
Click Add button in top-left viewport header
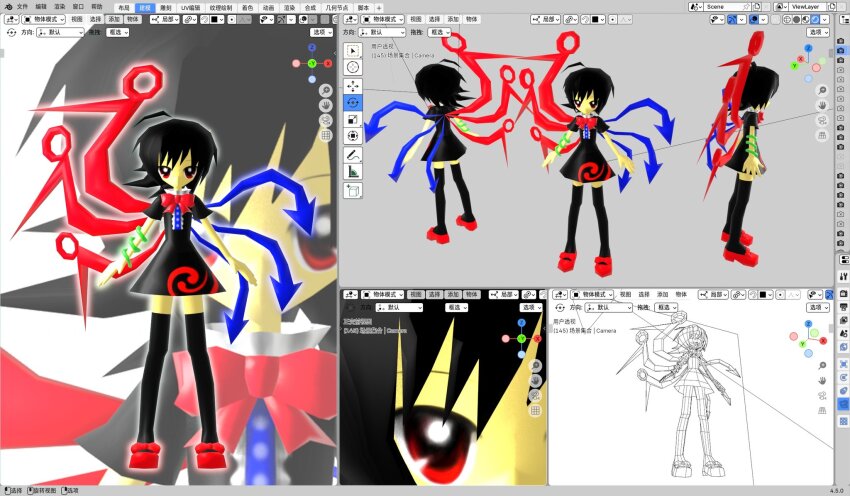pos(114,20)
